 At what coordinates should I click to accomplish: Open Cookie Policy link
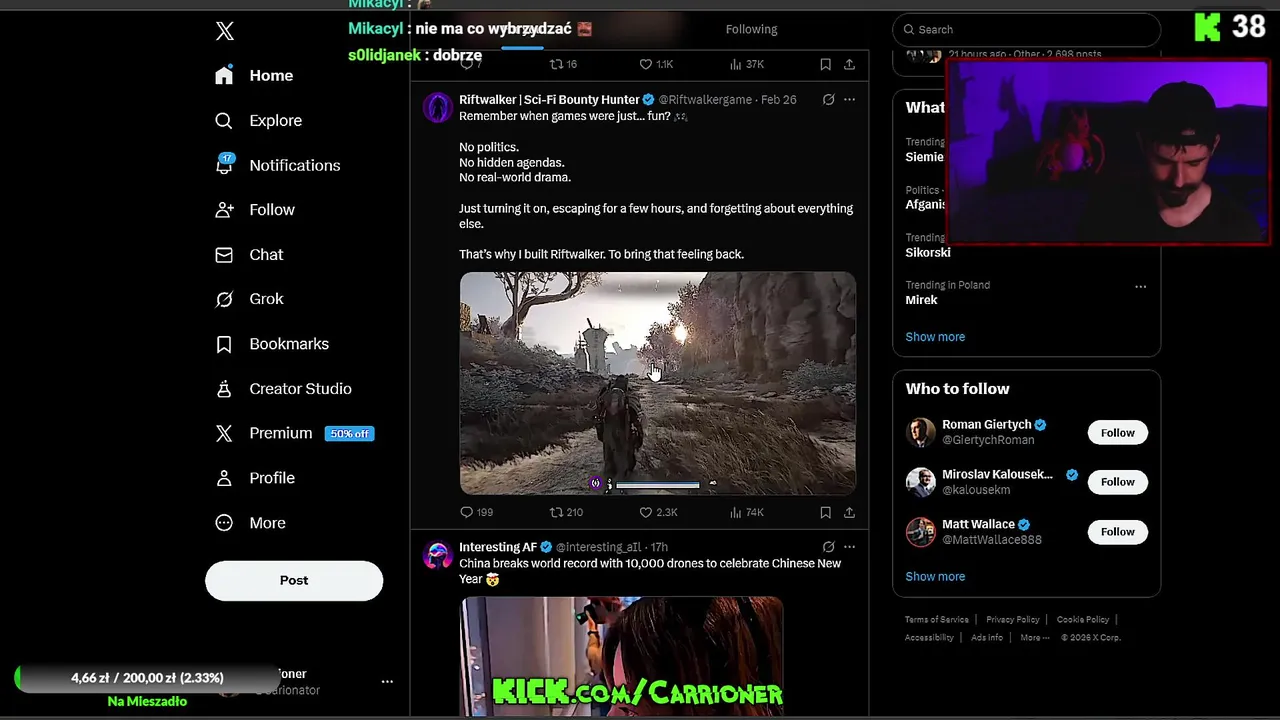(x=1083, y=620)
